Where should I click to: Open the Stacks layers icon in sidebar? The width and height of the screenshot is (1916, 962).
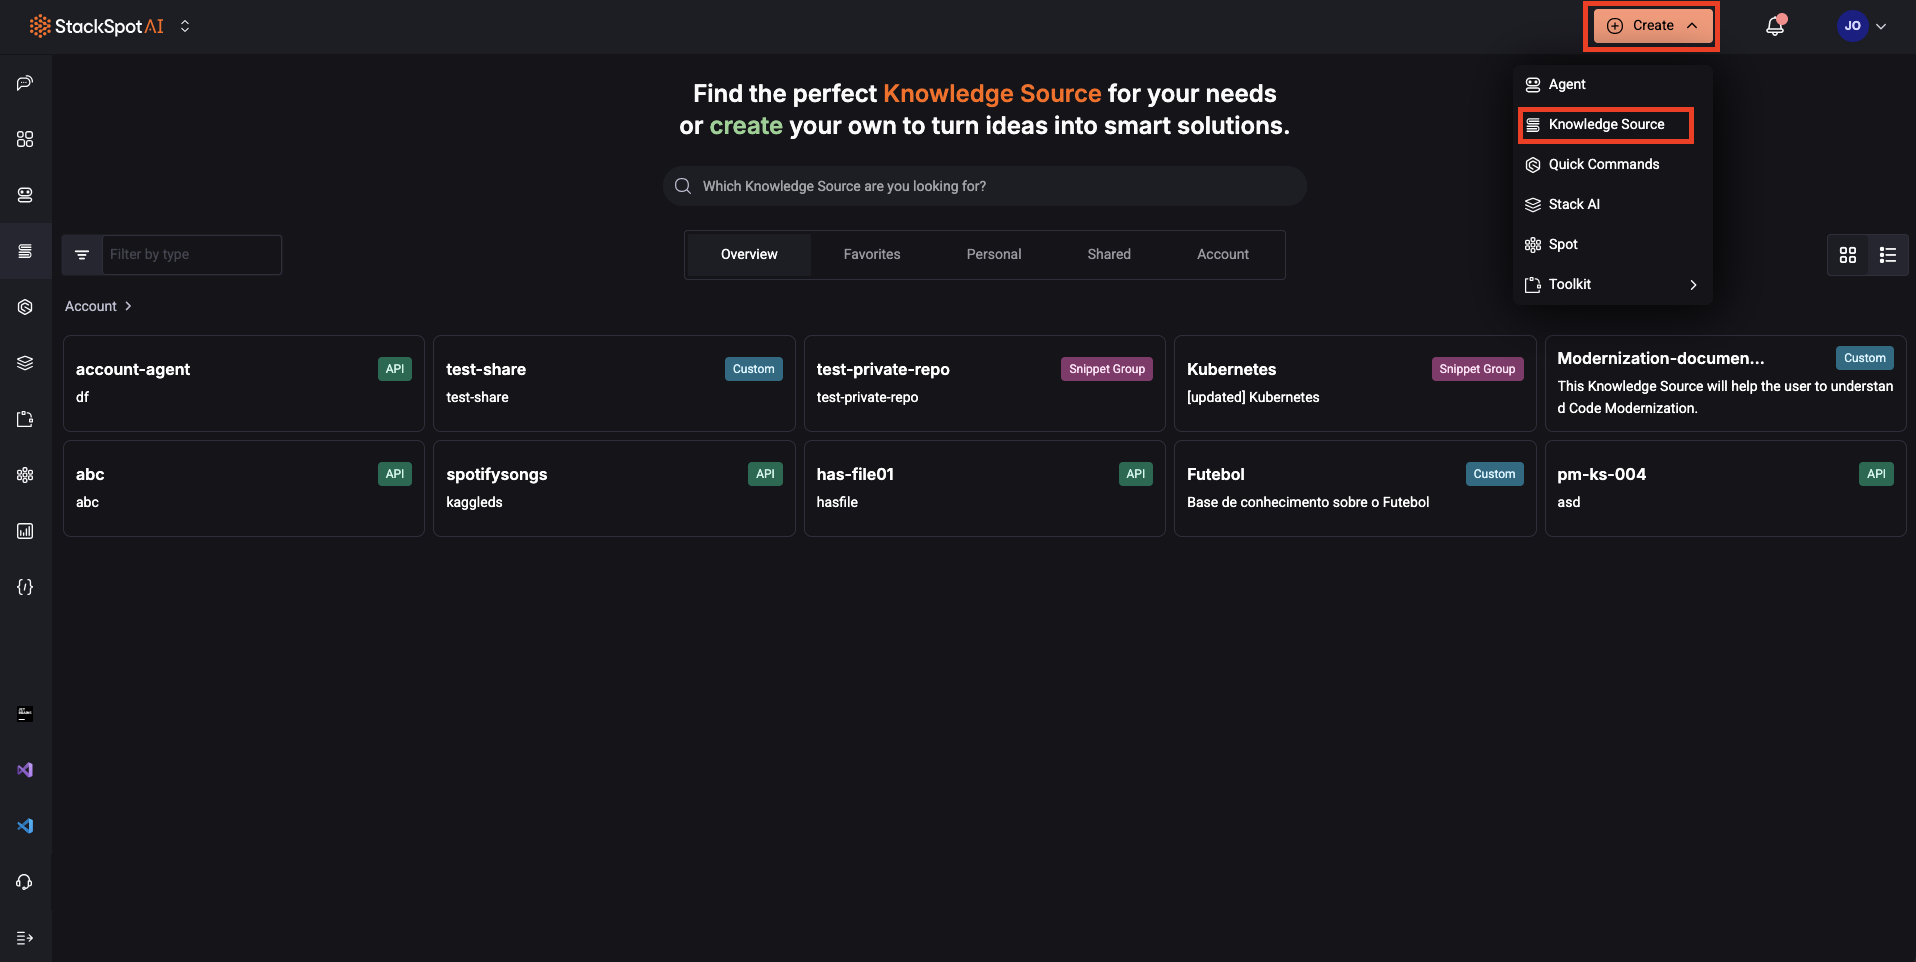click(25, 362)
